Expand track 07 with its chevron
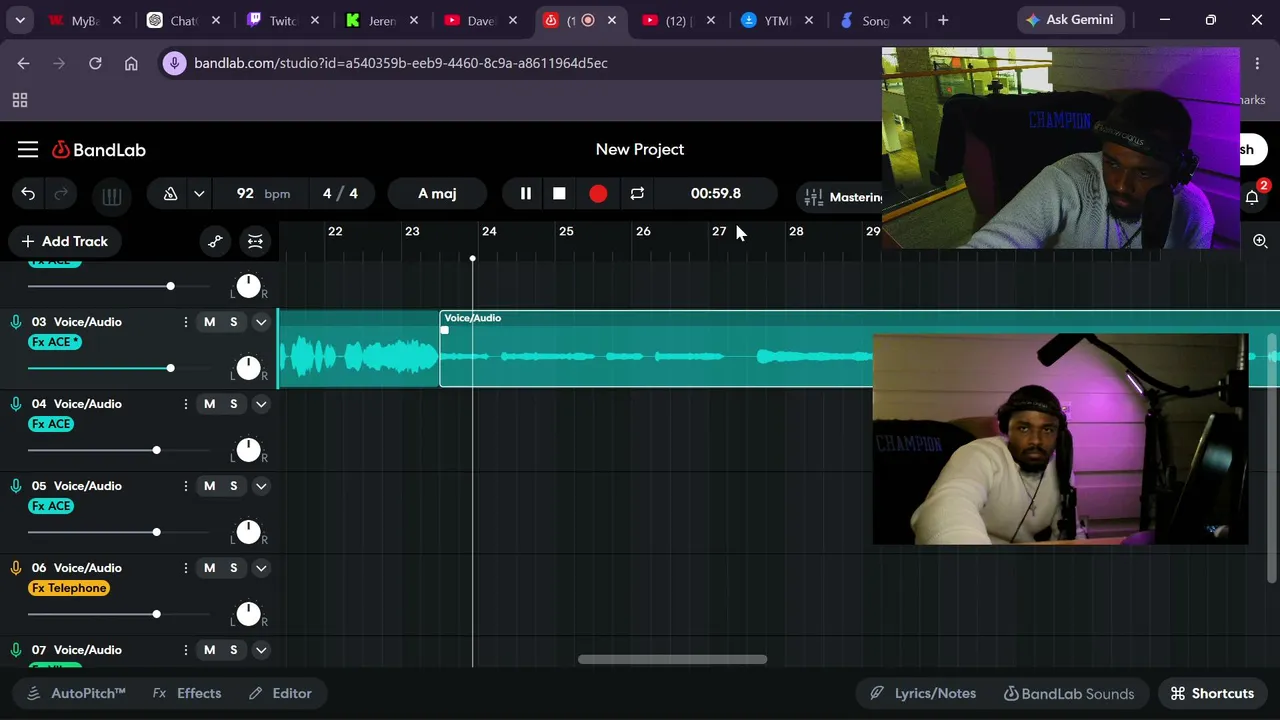The image size is (1280, 720). [261, 650]
